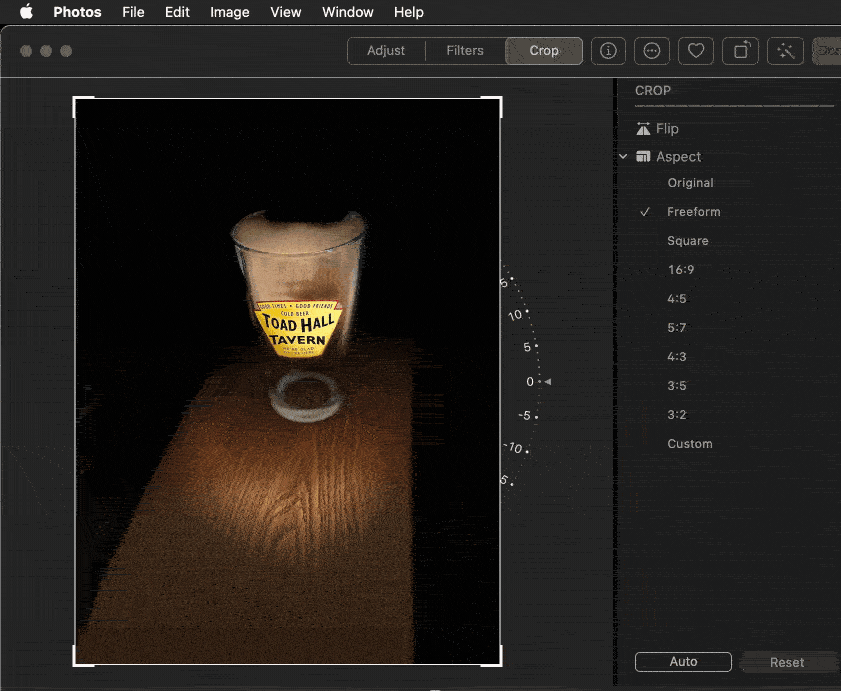The height and width of the screenshot is (691, 841).
Task: Open the Help menu
Action: point(409,12)
